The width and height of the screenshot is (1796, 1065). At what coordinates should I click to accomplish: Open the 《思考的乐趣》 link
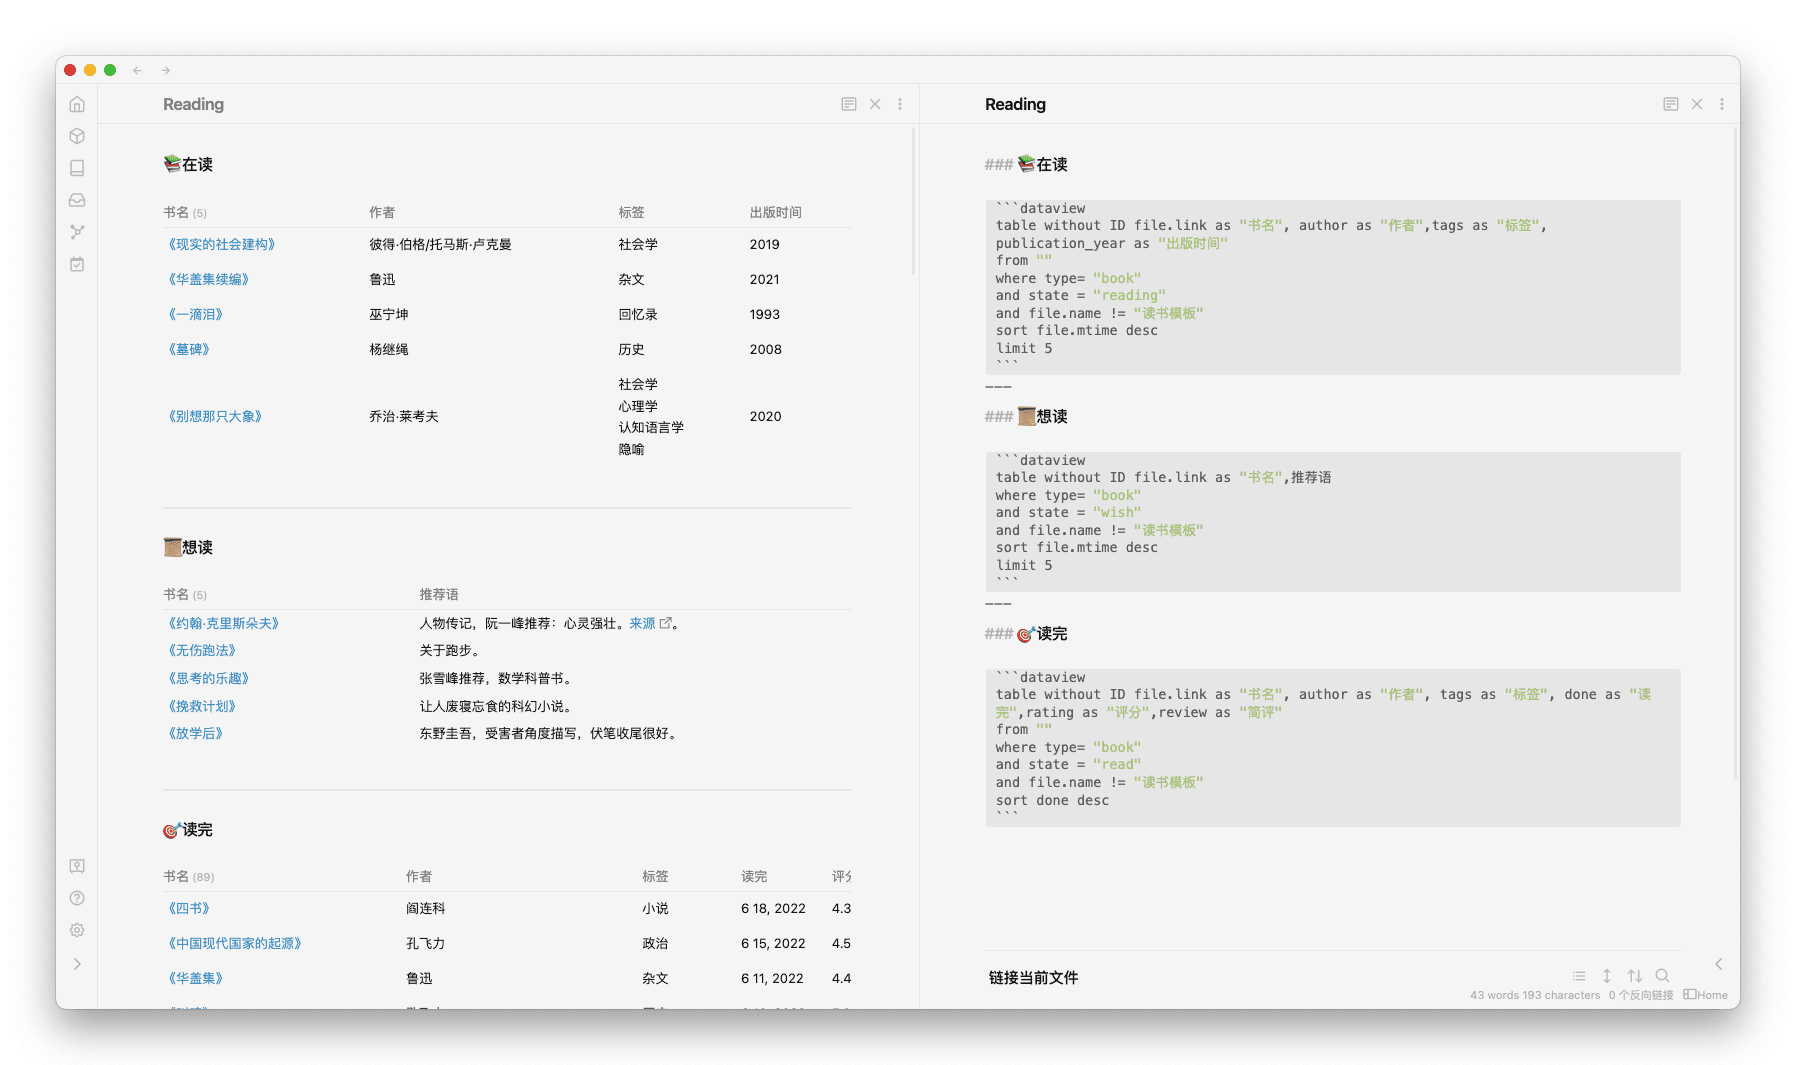click(209, 678)
